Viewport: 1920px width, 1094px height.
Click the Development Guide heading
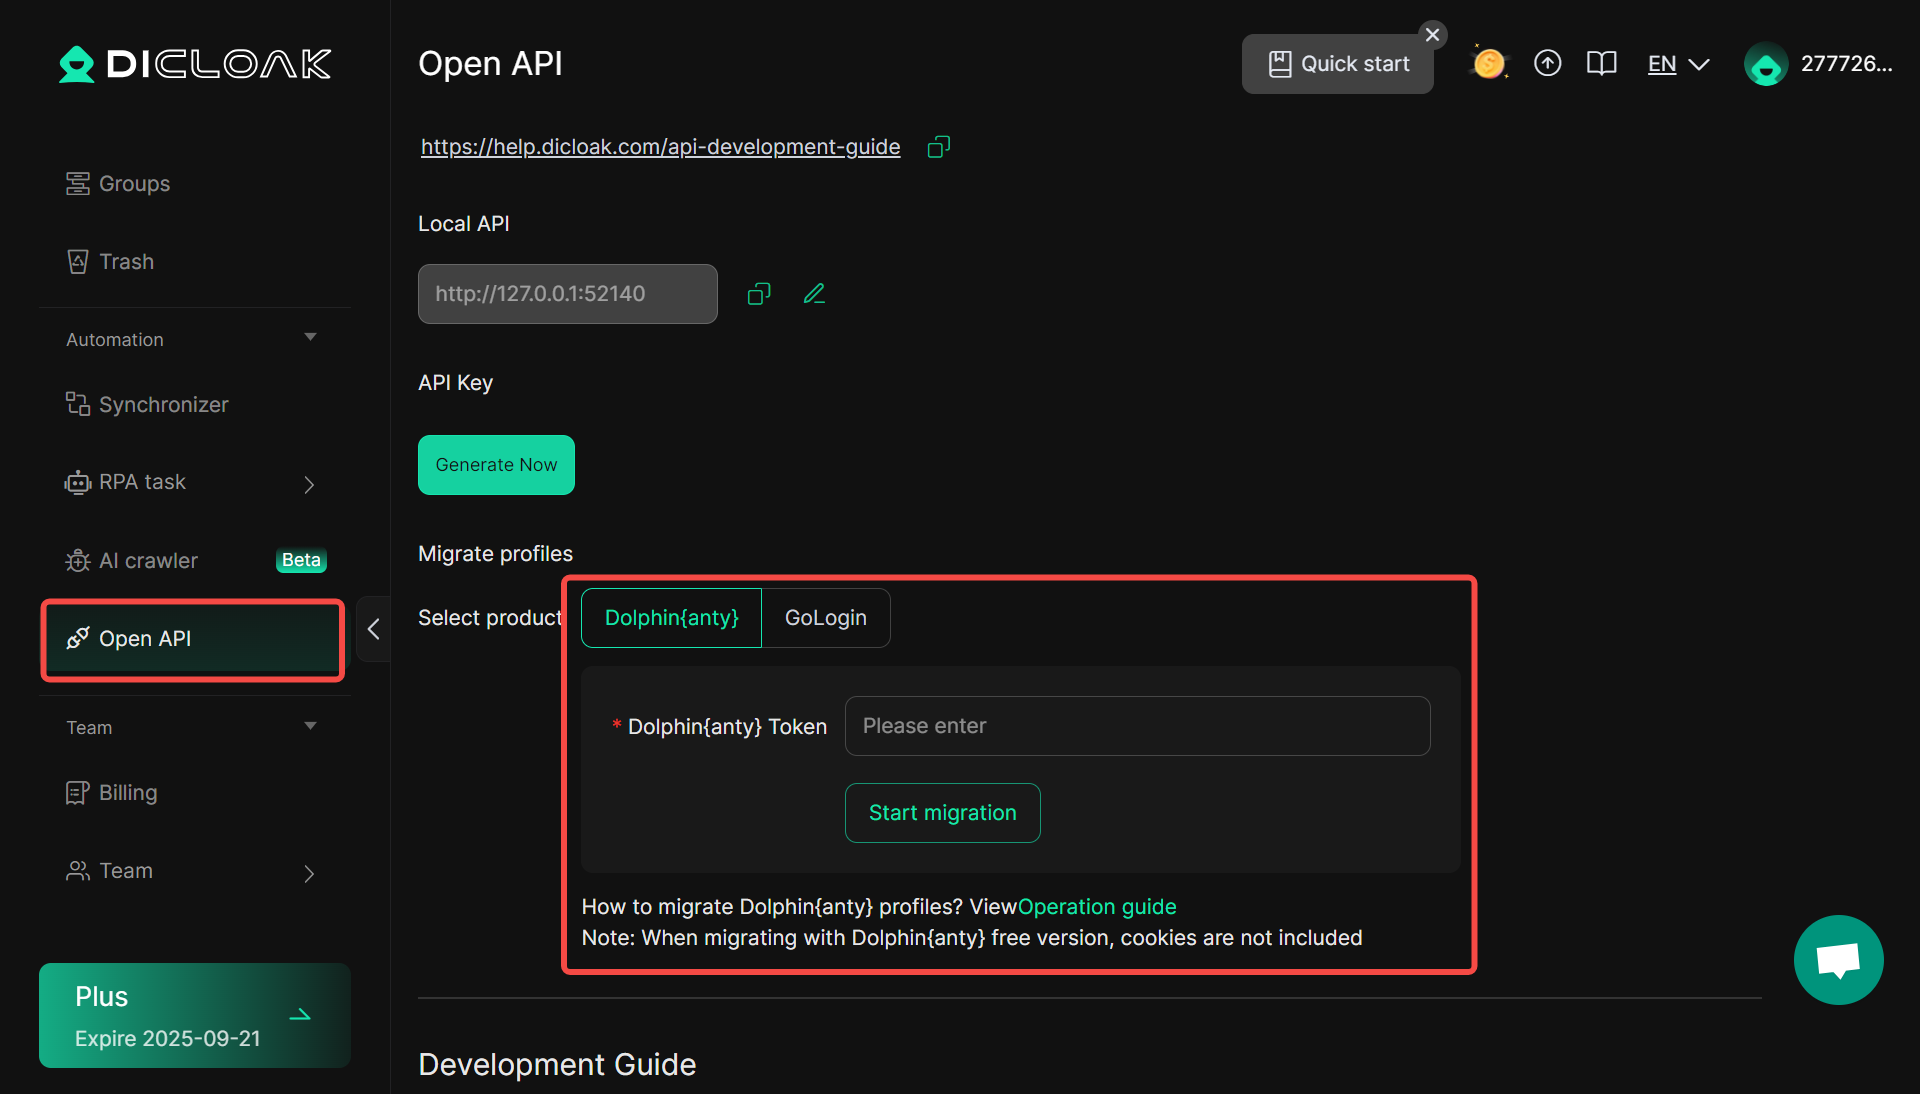[x=557, y=1065]
